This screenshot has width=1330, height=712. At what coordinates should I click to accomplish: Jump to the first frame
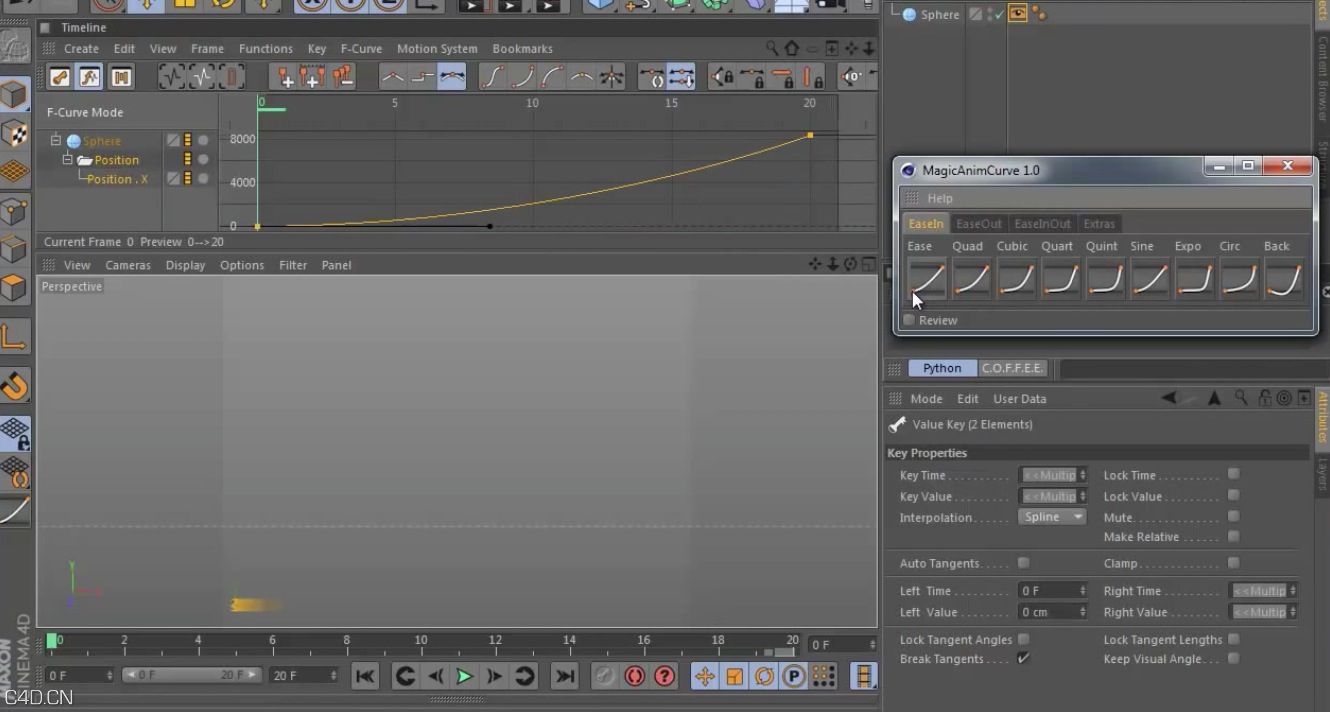coord(365,676)
